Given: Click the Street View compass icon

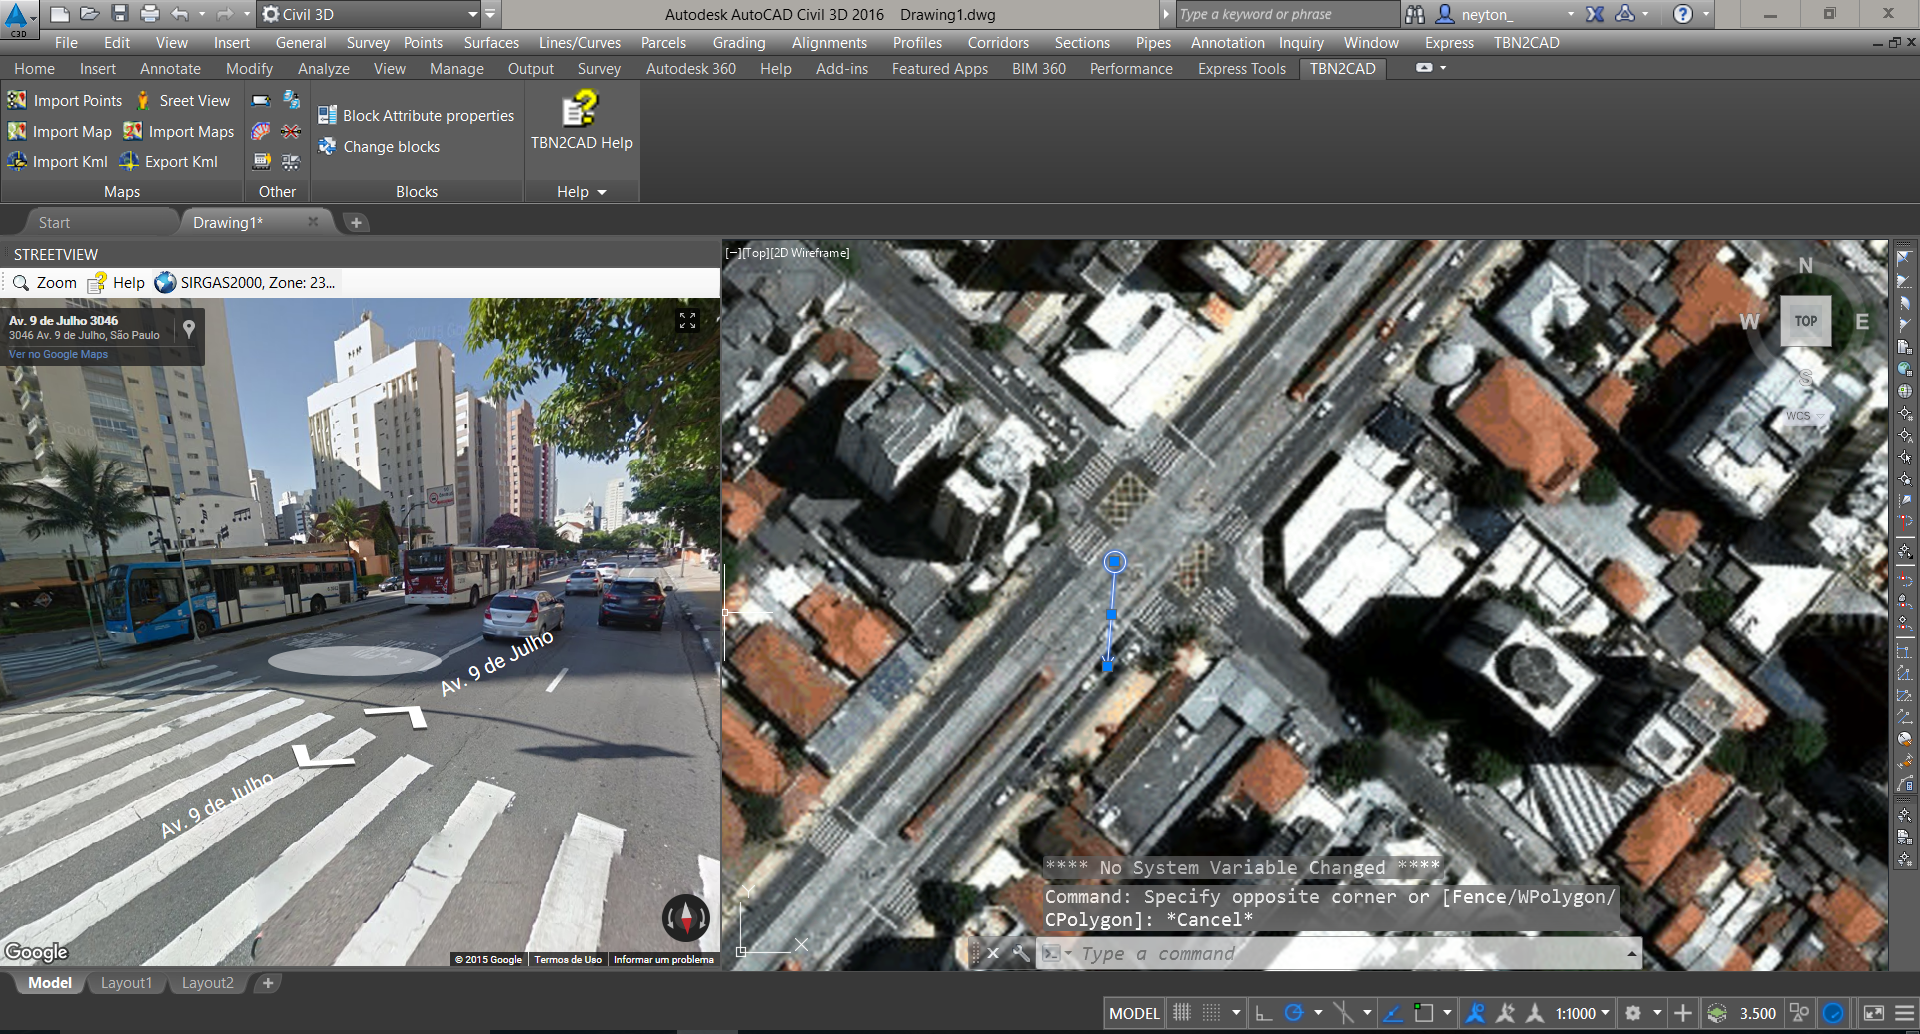Looking at the screenshot, I should [x=686, y=917].
